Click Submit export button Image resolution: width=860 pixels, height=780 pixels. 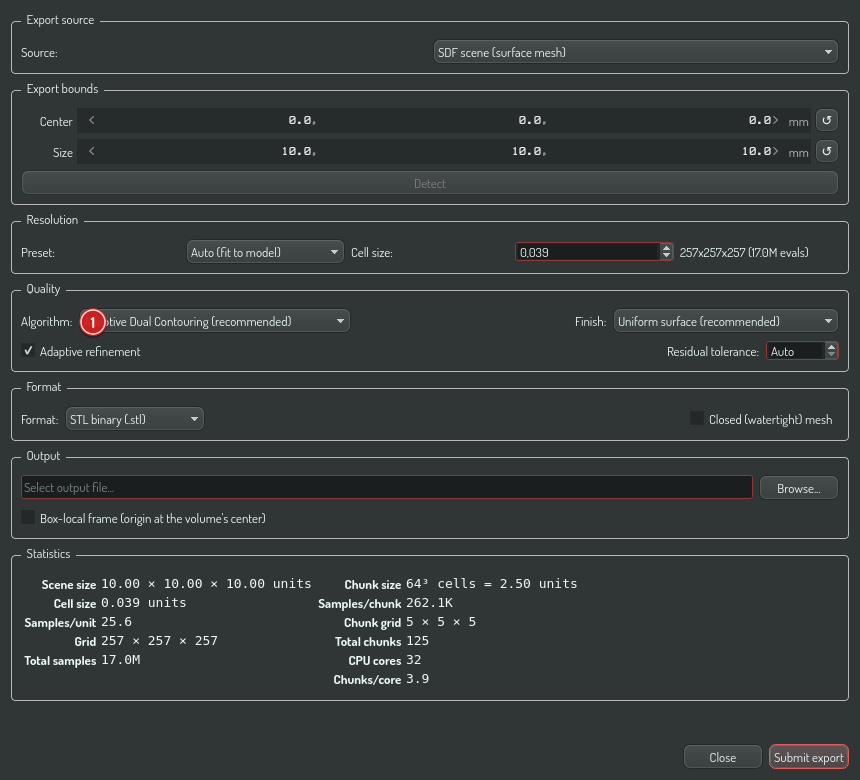click(x=808, y=758)
